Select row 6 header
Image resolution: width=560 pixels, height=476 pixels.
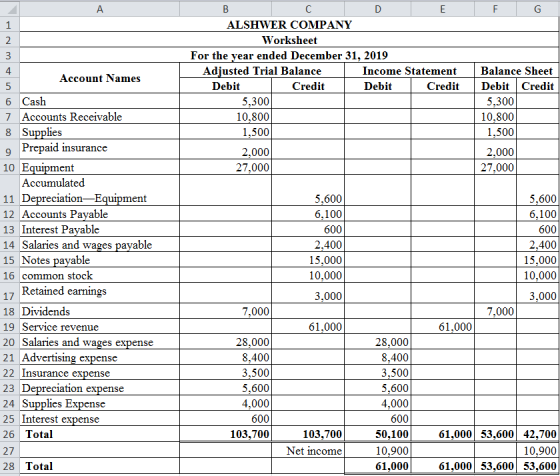[10, 101]
